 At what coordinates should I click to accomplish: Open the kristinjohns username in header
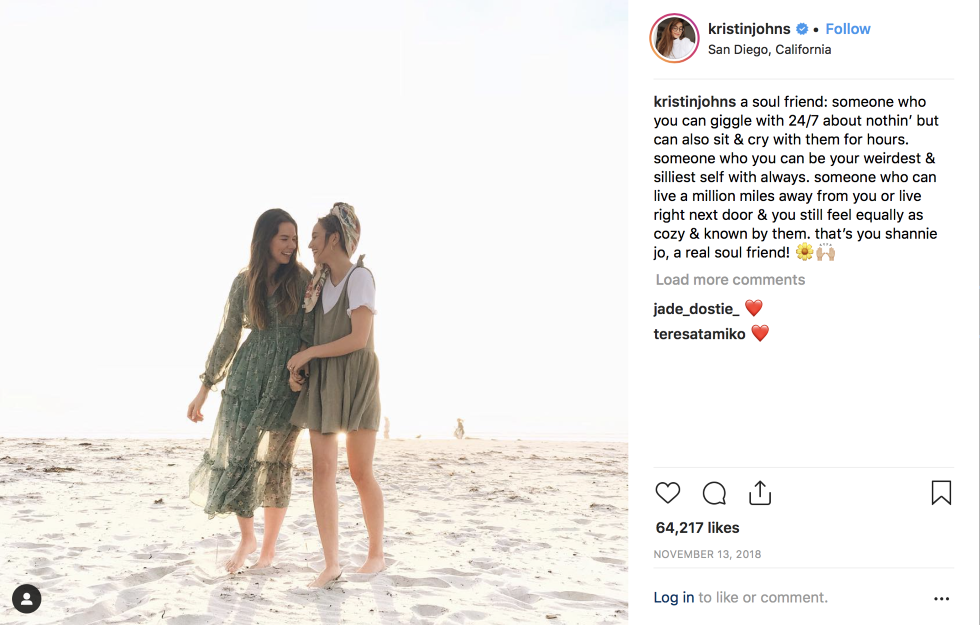(x=749, y=29)
